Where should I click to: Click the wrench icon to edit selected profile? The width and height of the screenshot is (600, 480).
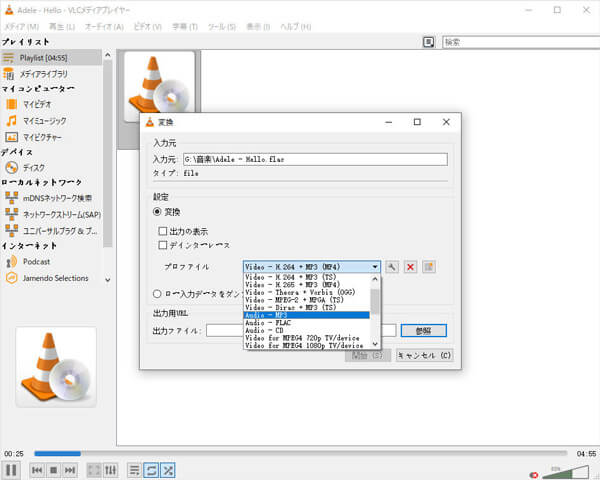click(393, 267)
